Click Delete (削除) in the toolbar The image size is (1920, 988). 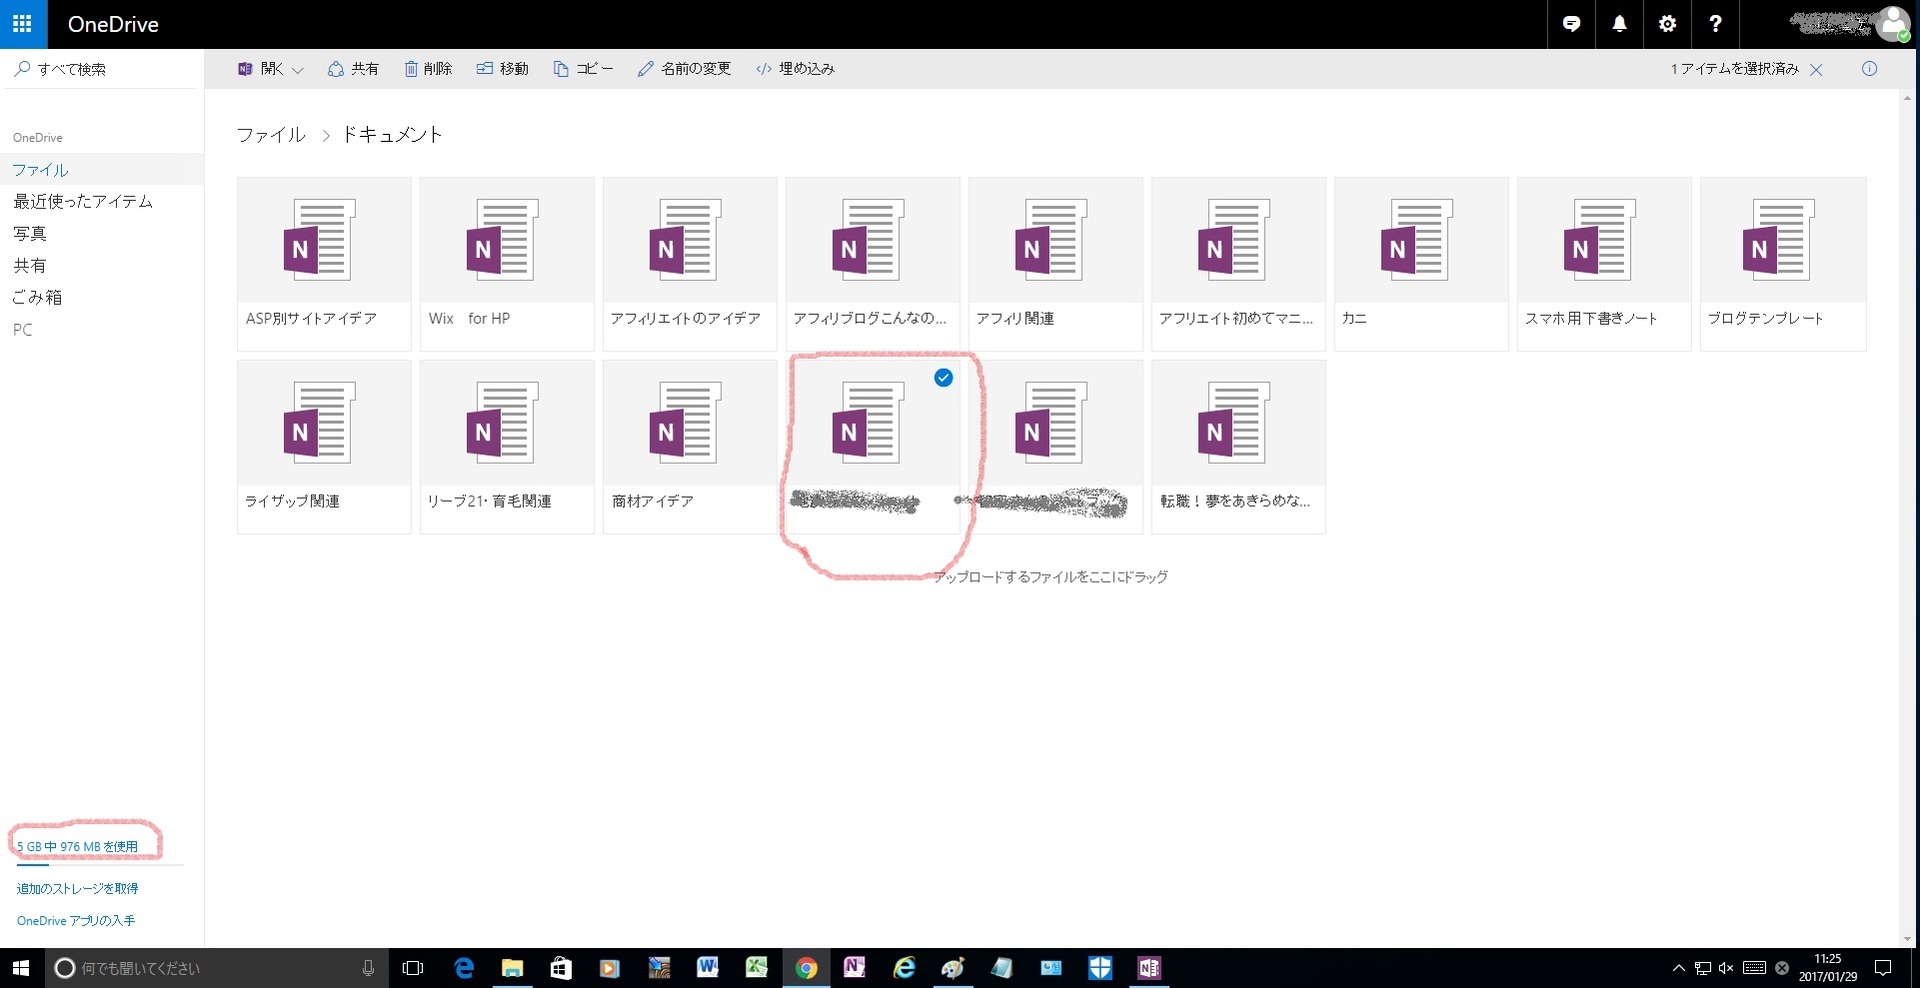428,69
